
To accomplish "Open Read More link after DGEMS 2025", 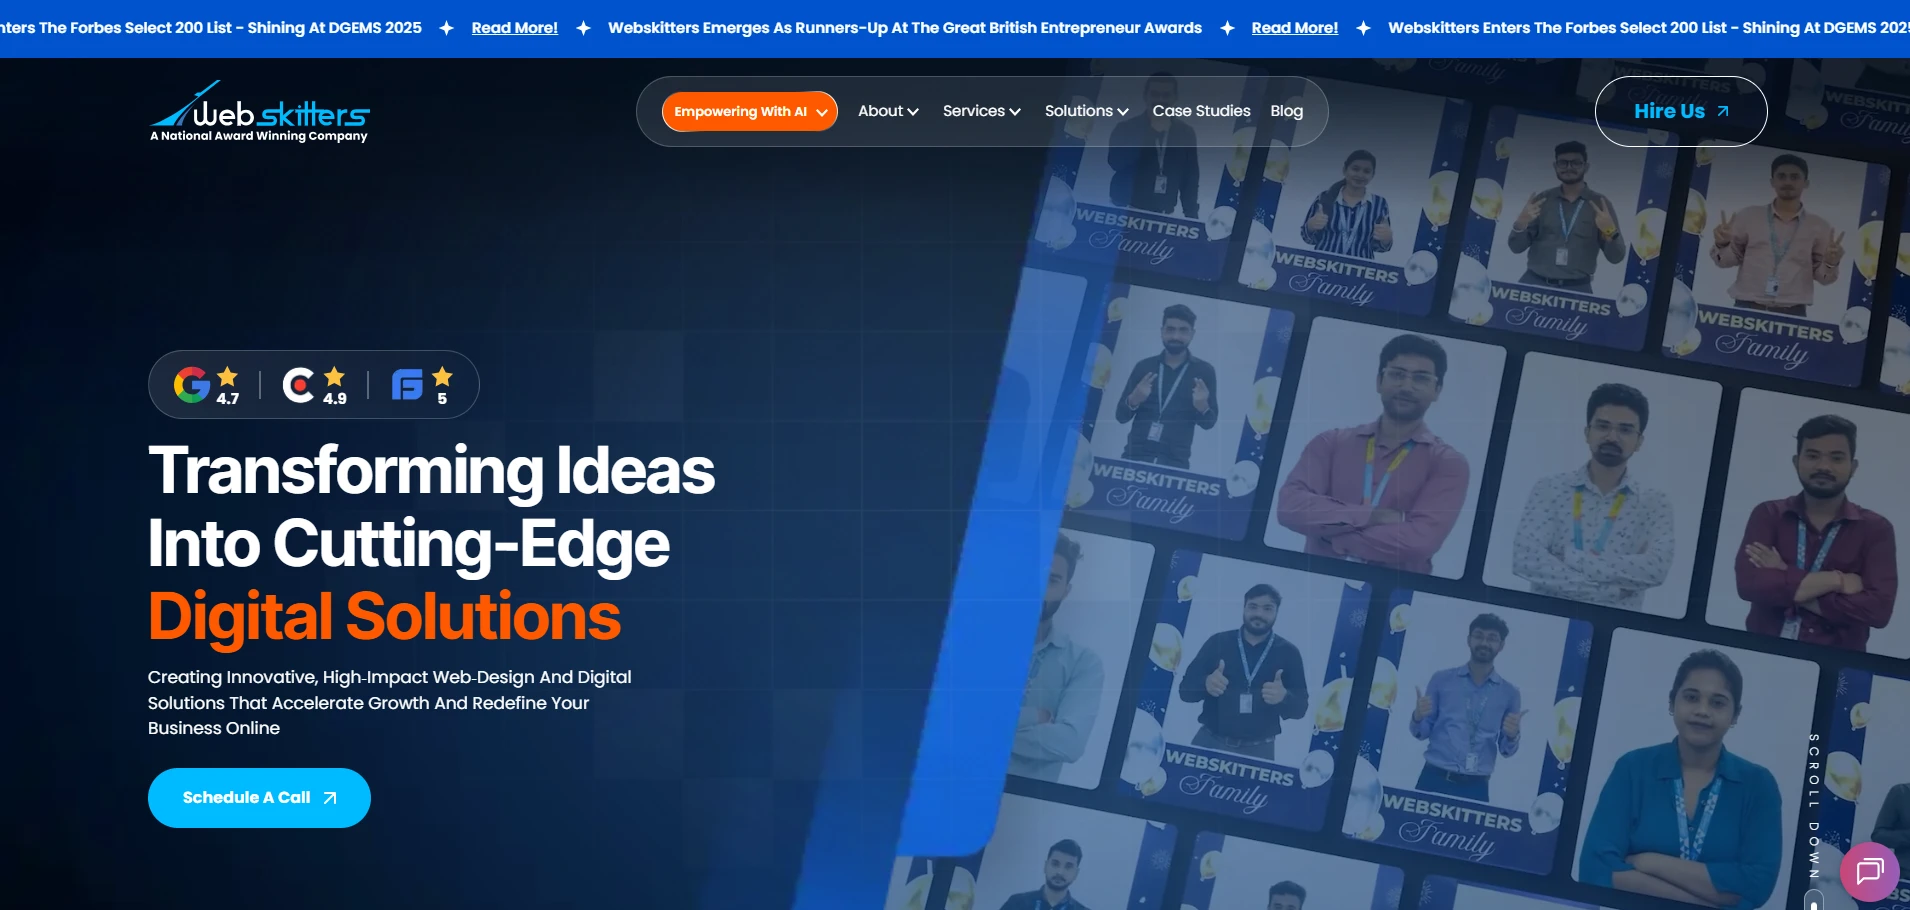I will click(514, 28).
